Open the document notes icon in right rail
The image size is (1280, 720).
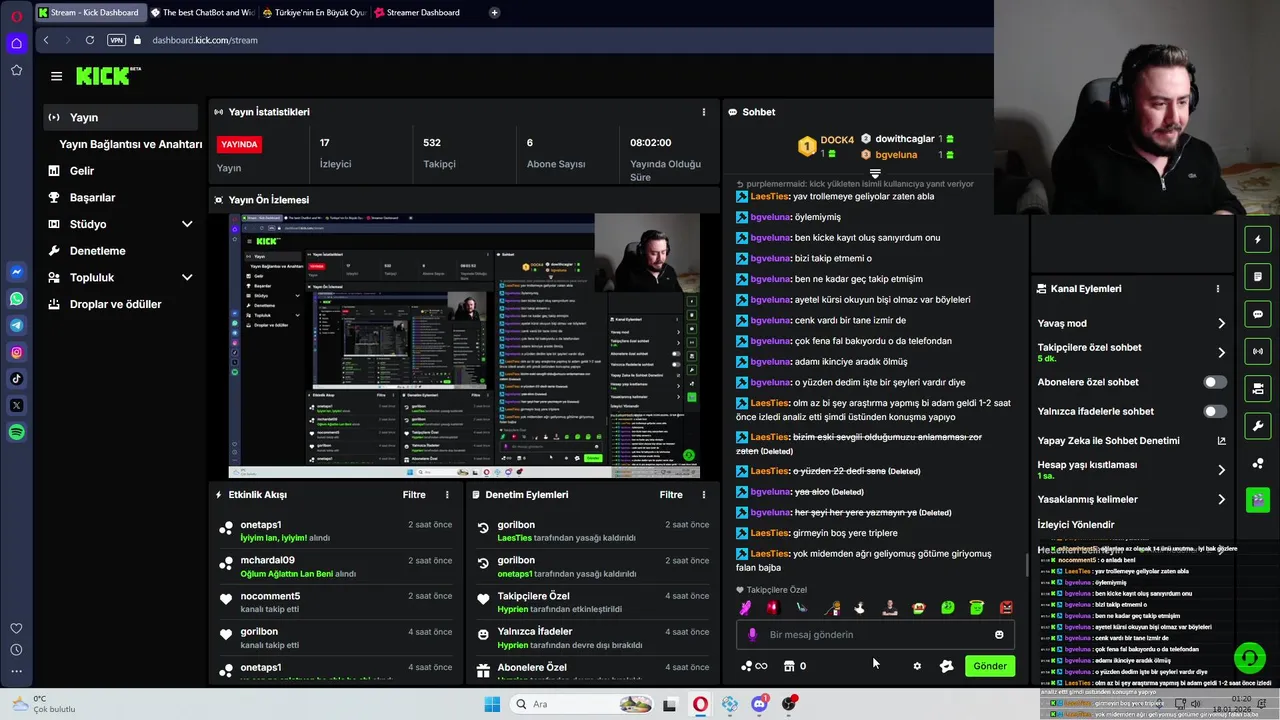1258,277
